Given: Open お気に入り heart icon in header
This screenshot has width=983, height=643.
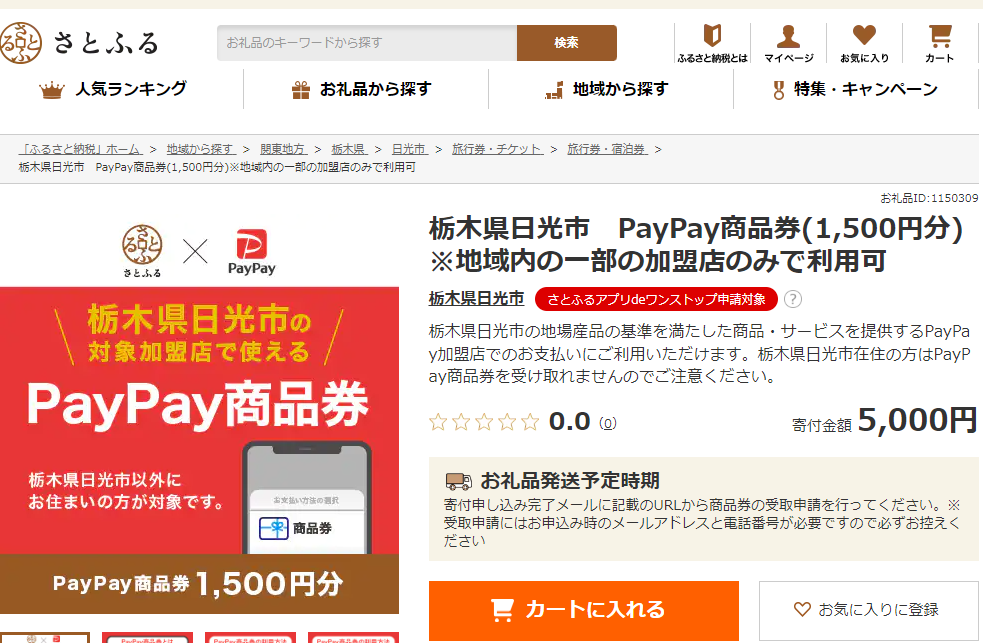Looking at the screenshot, I should [865, 43].
